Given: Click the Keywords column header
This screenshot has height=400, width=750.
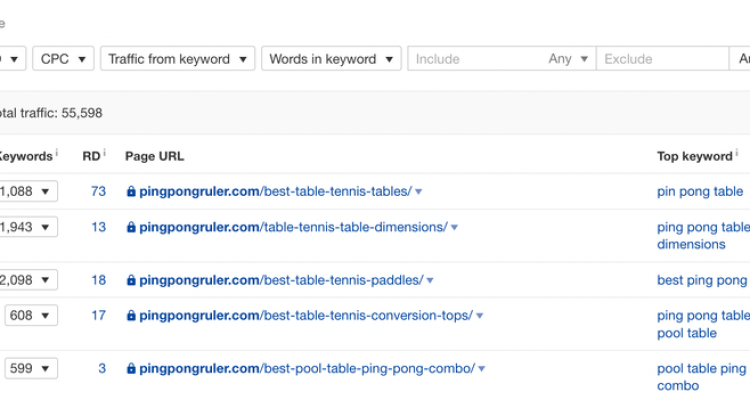Looking at the screenshot, I should [25, 156].
